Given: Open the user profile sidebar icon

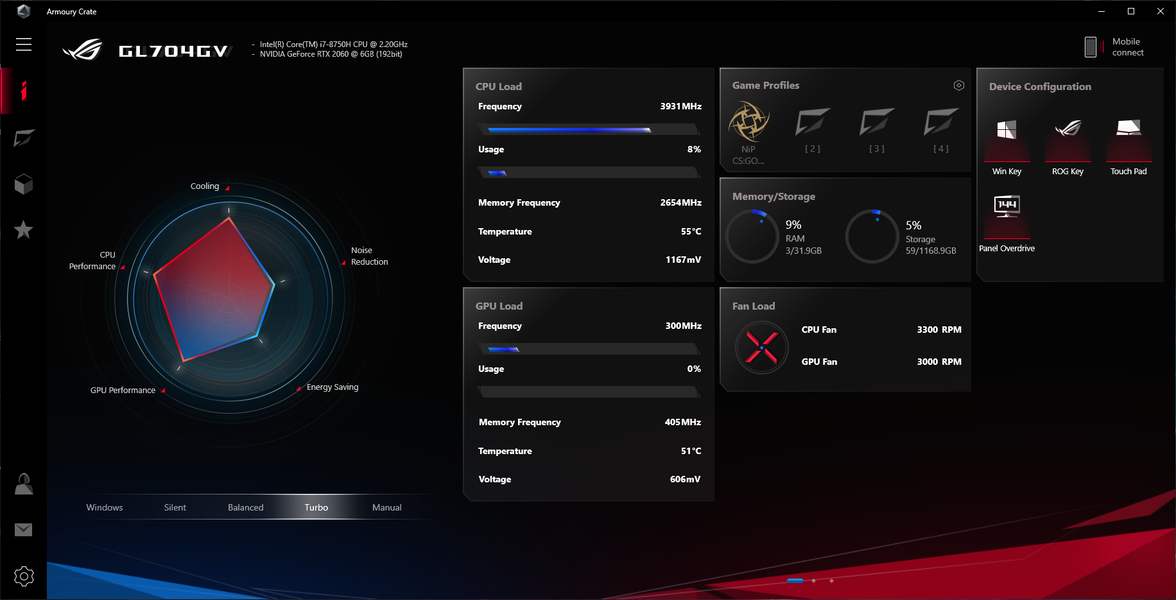Looking at the screenshot, I should point(24,484).
